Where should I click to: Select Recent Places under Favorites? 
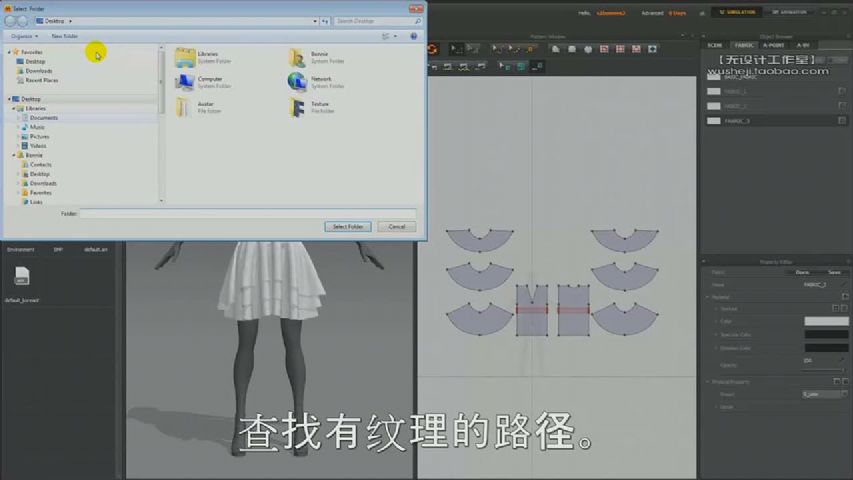(41, 80)
